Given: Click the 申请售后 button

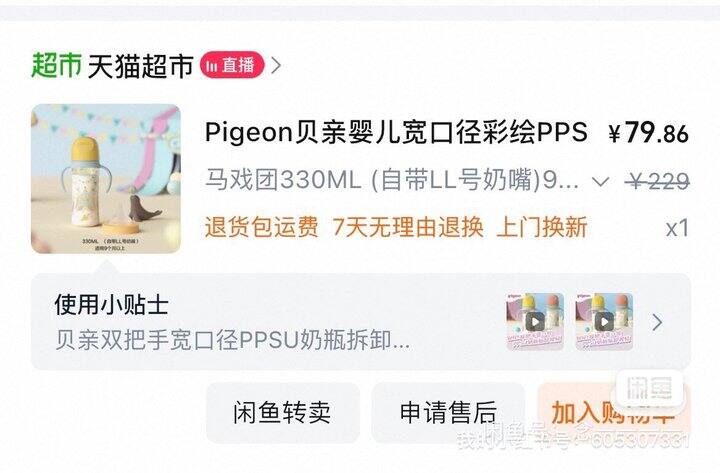Looking at the screenshot, I should (x=448, y=412).
